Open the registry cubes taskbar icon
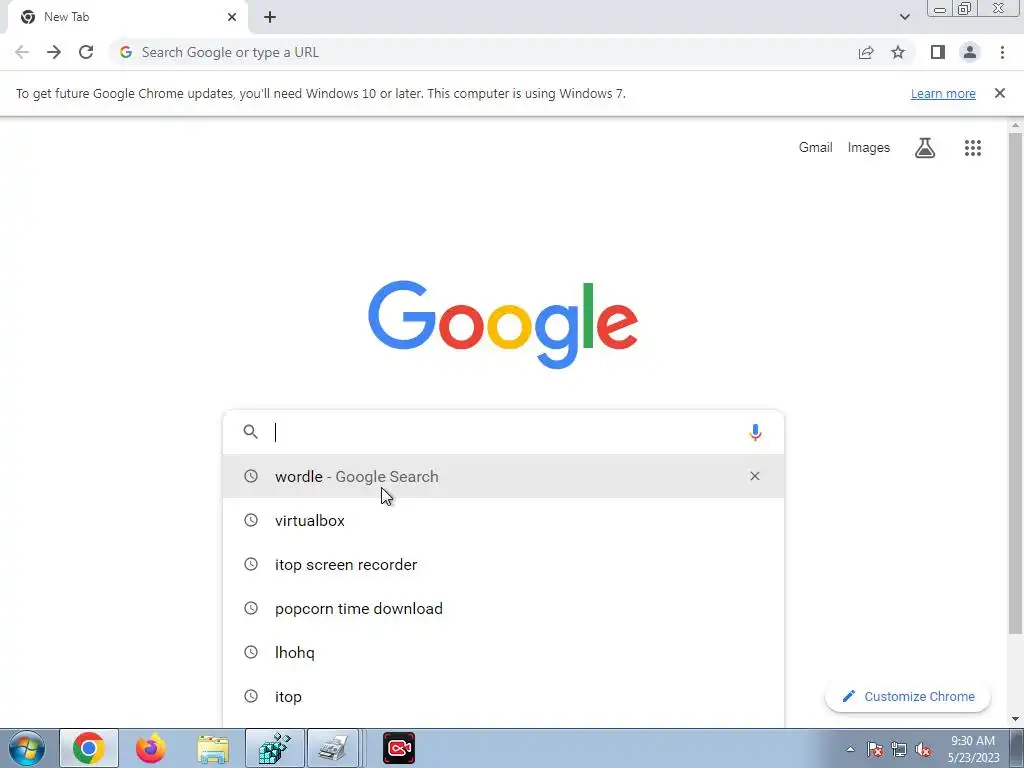The height and width of the screenshot is (768, 1024). coord(275,748)
